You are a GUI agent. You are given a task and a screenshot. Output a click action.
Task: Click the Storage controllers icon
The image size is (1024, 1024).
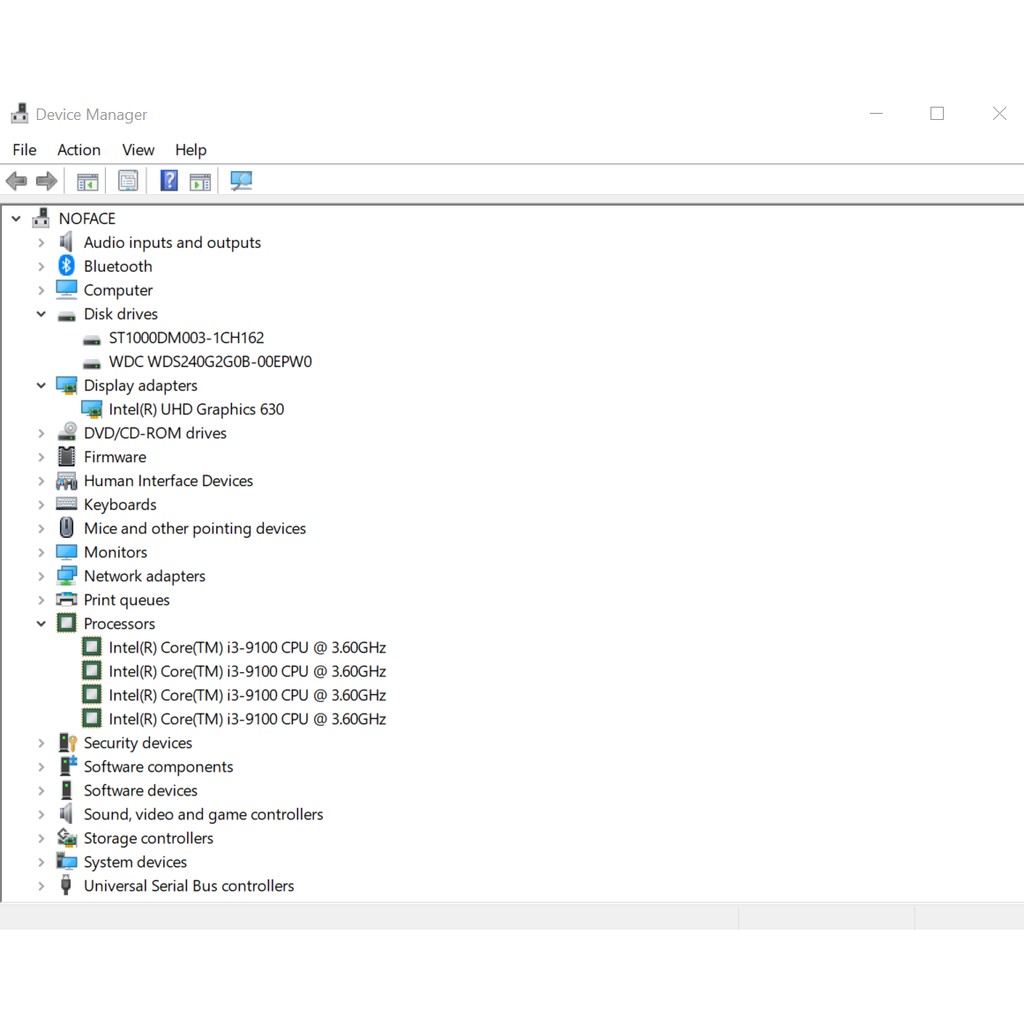coord(67,838)
